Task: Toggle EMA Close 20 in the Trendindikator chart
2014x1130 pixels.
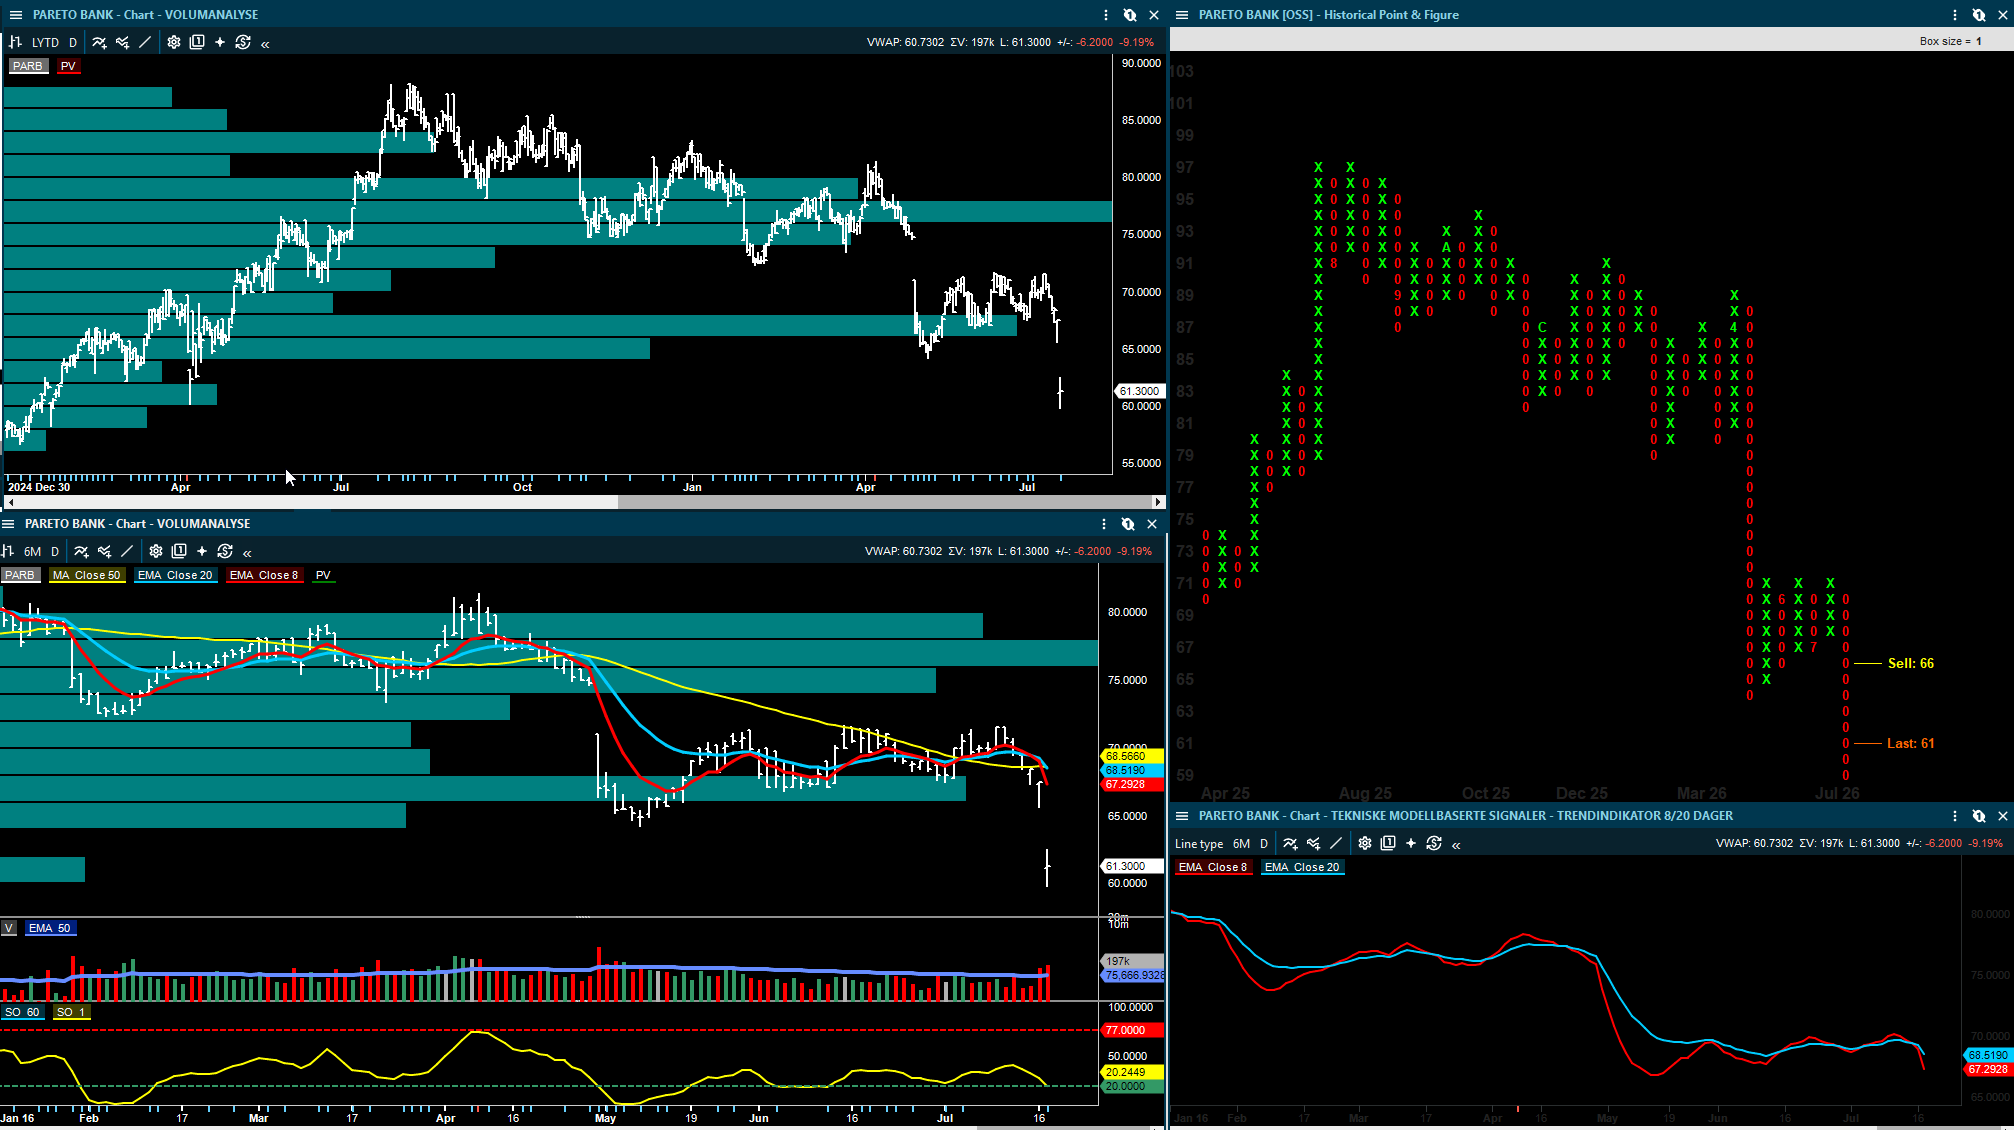Action: coord(1302,867)
